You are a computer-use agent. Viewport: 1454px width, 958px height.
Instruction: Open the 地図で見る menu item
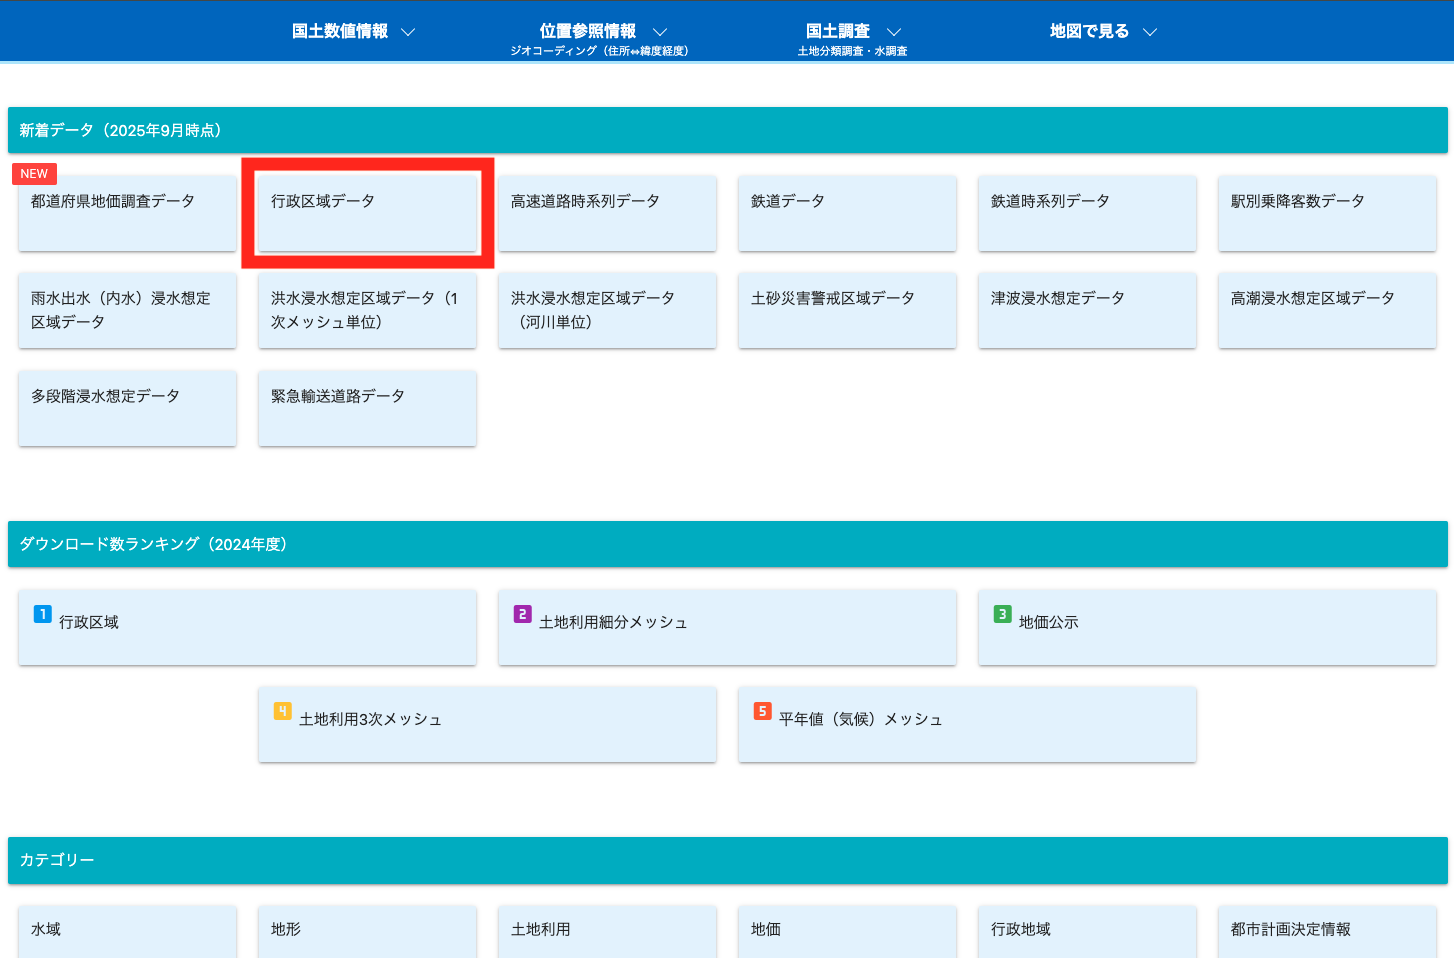[1089, 32]
